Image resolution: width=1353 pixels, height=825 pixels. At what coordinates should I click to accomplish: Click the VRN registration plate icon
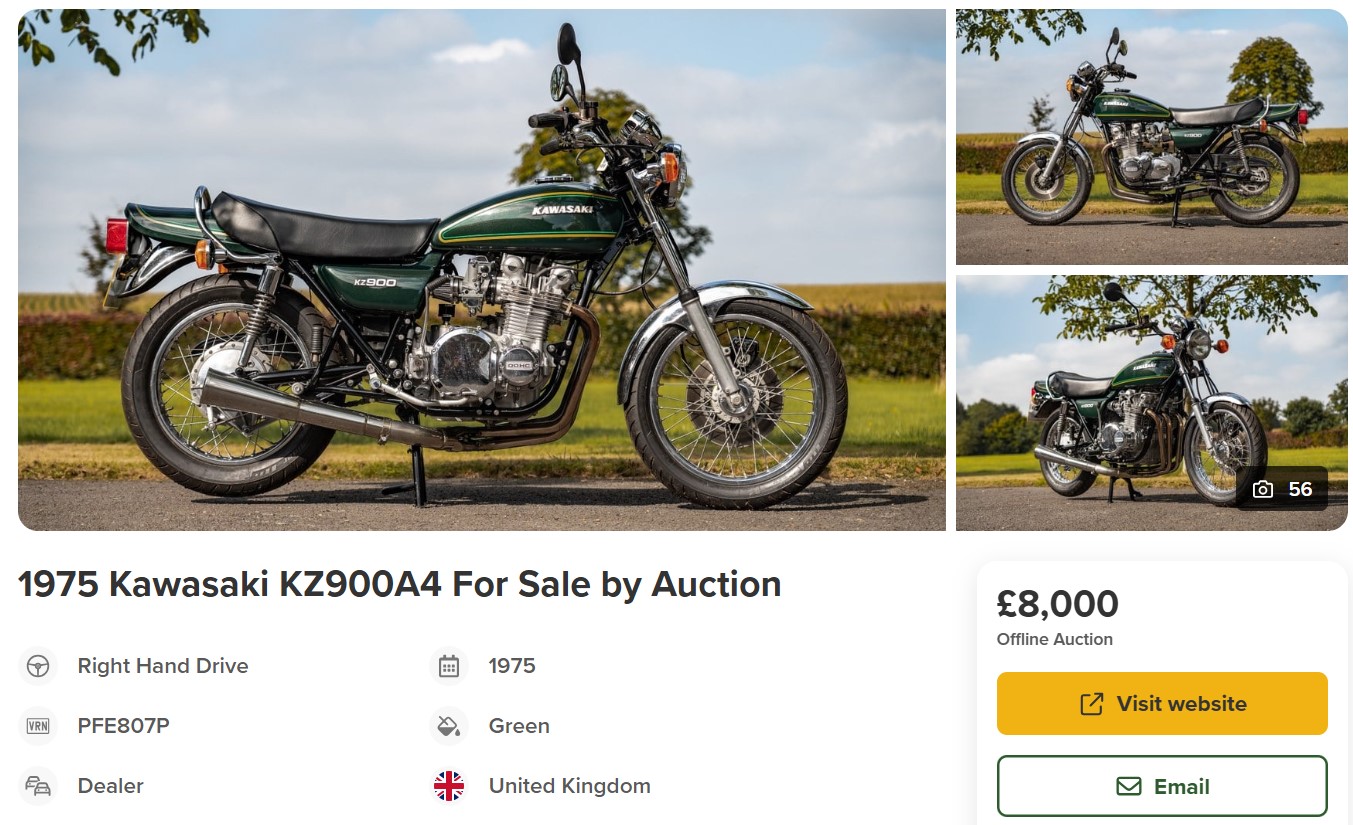[x=38, y=726]
